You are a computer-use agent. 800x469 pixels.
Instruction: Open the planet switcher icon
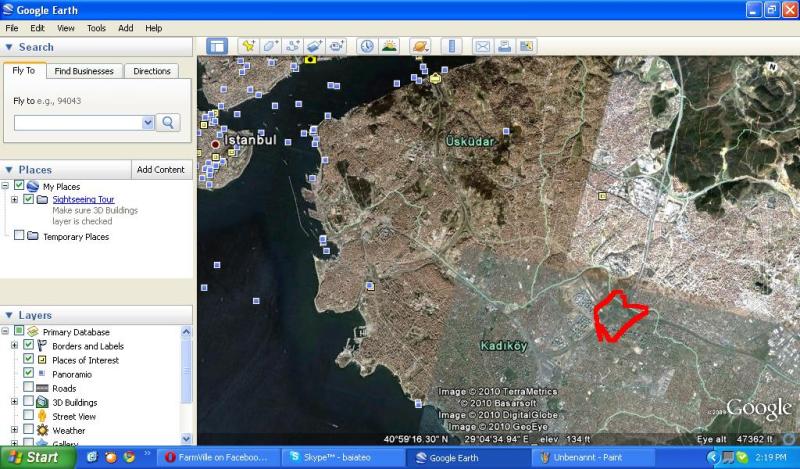420,46
